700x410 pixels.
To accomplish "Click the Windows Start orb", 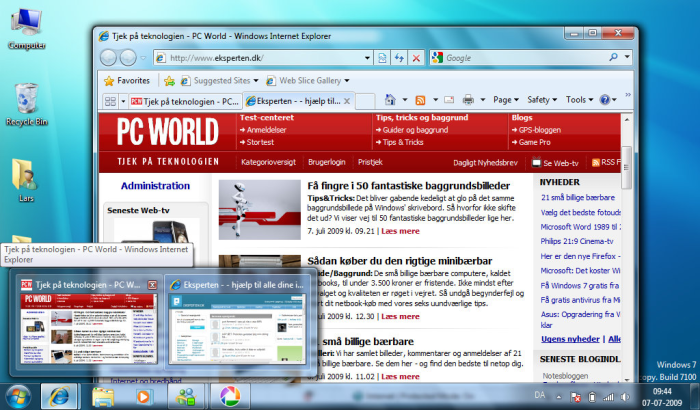I will (18, 396).
